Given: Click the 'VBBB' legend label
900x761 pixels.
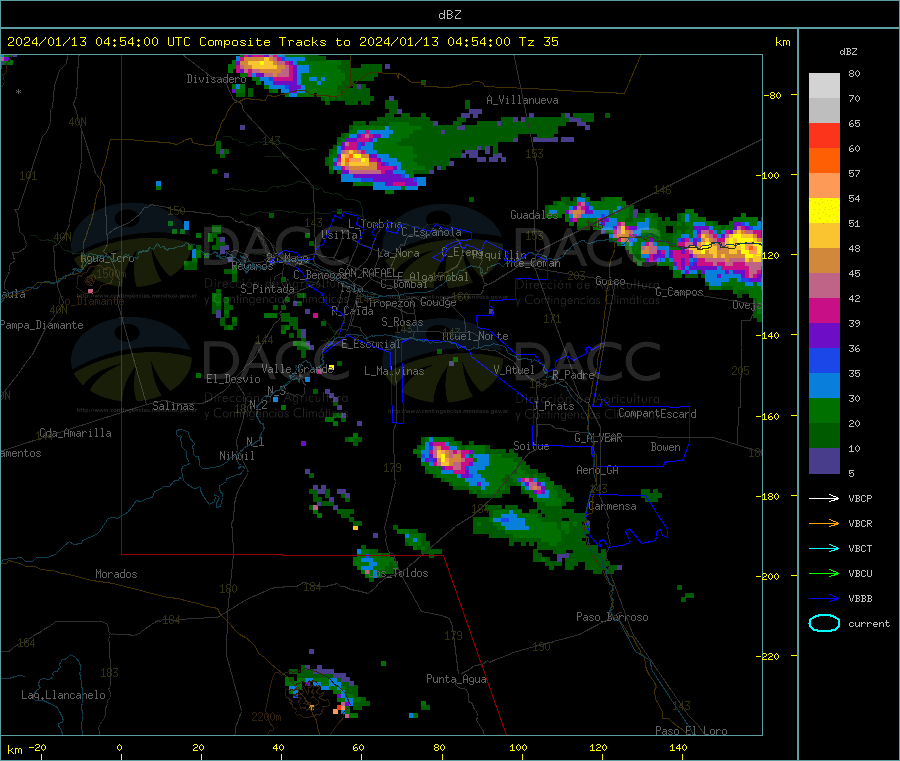Looking at the screenshot, I should click(860, 599).
